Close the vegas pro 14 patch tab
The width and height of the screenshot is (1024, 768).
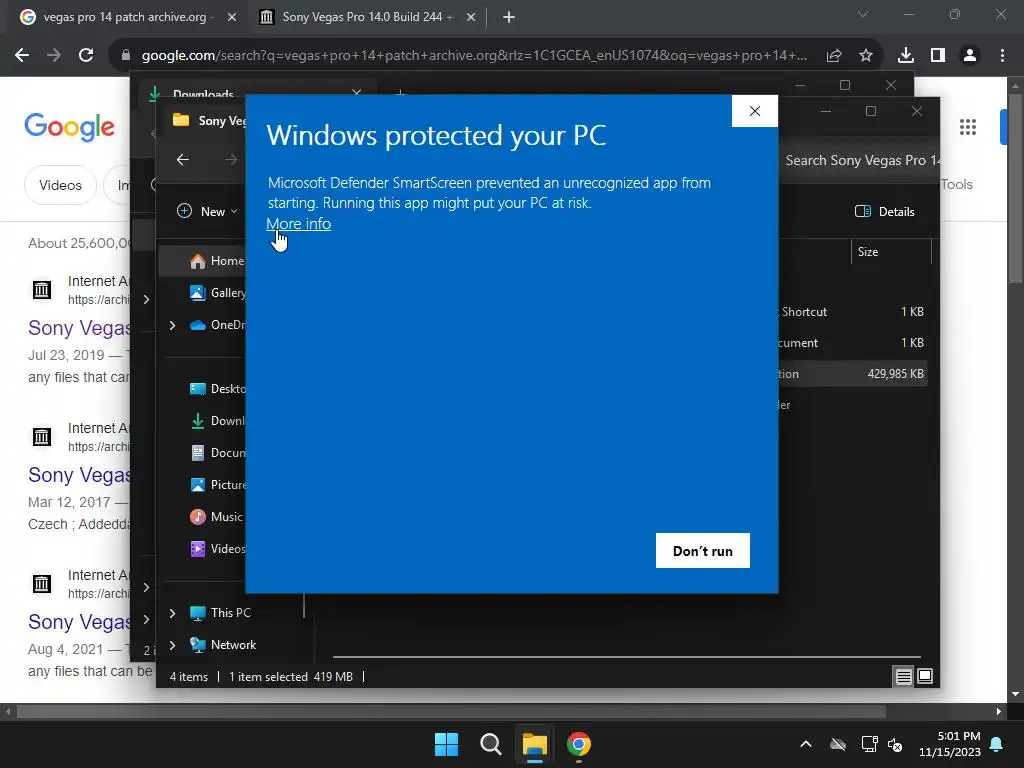click(232, 17)
